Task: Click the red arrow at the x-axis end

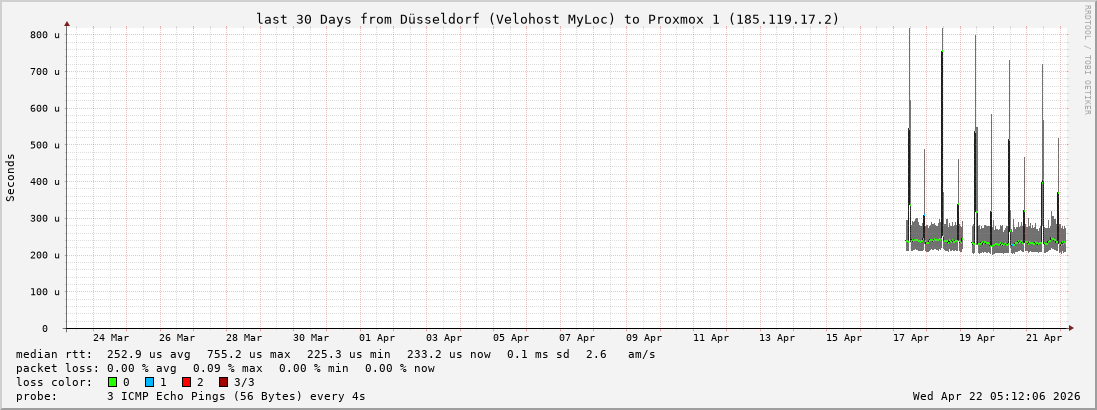Action: [1070, 328]
